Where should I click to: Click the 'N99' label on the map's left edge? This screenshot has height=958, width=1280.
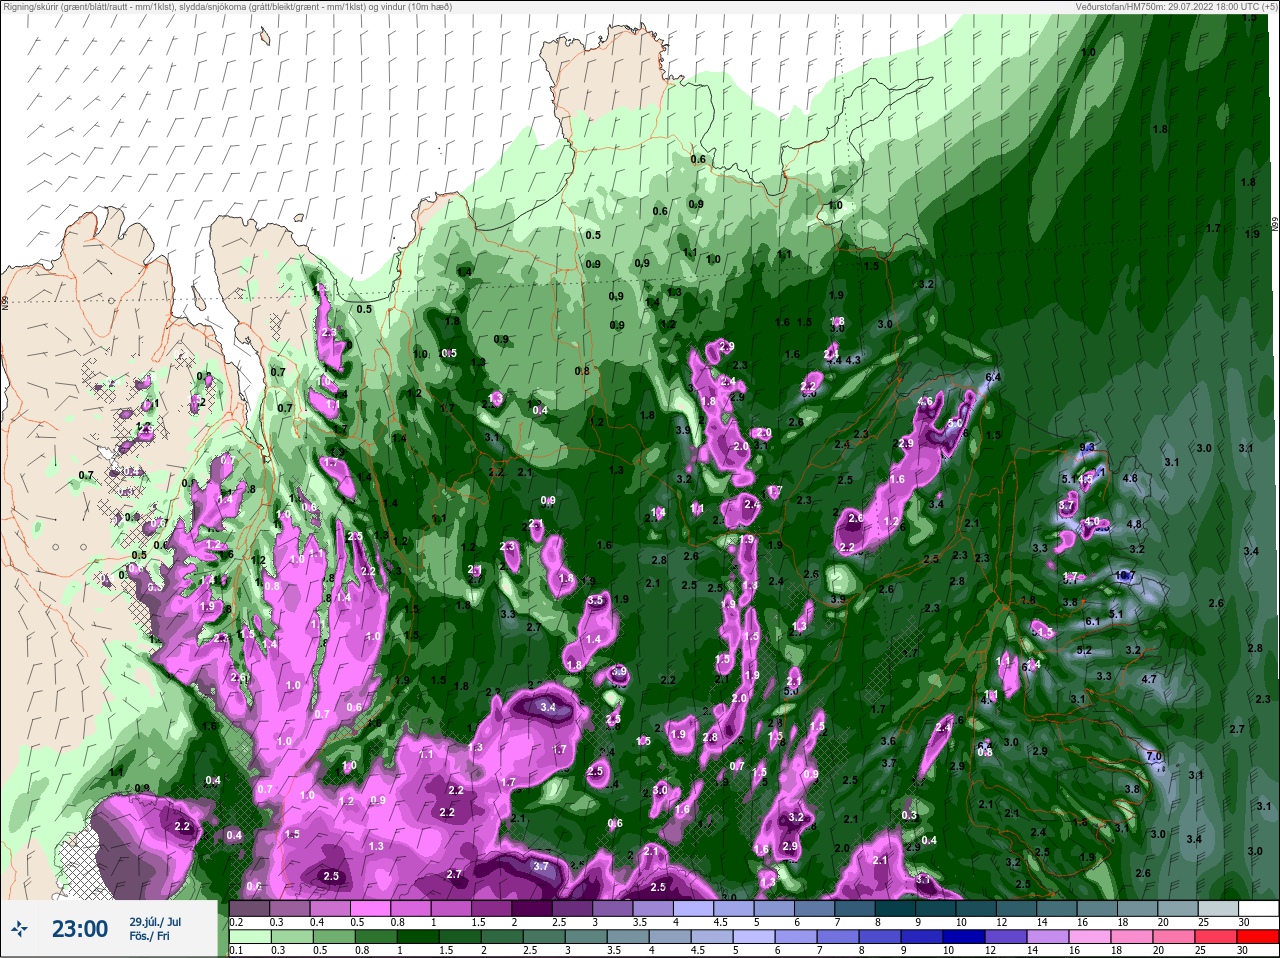[5, 301]
